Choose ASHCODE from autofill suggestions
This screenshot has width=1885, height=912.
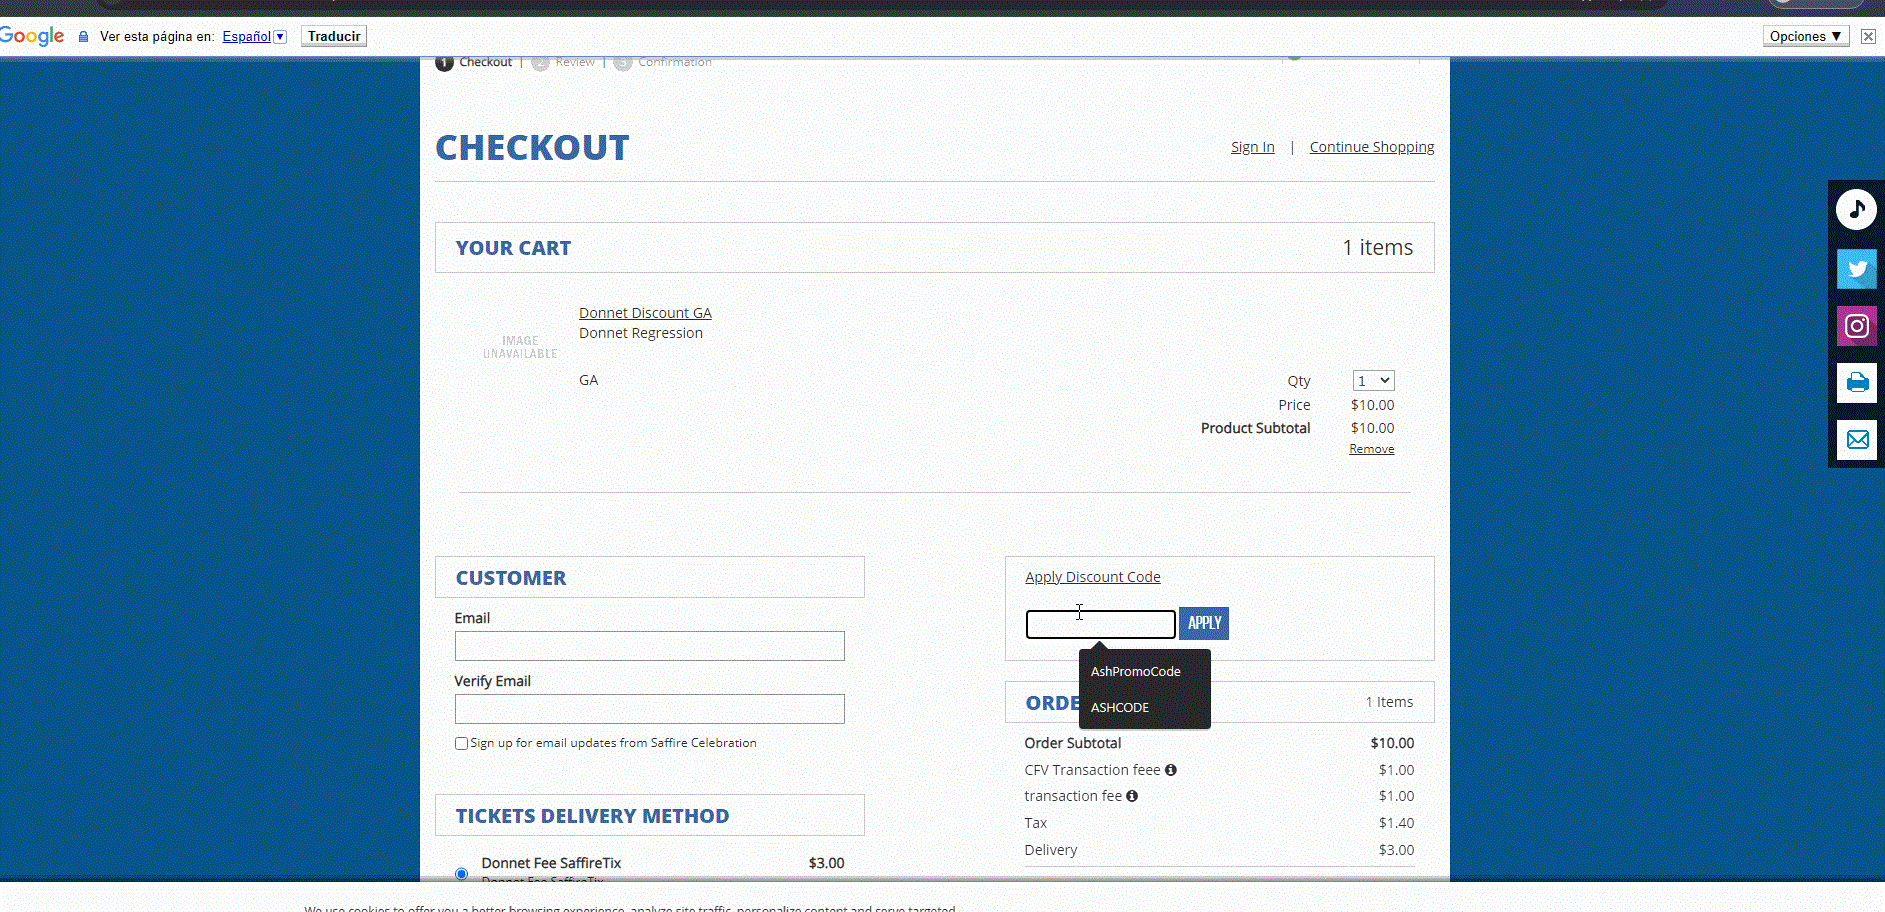(1120, 707)
